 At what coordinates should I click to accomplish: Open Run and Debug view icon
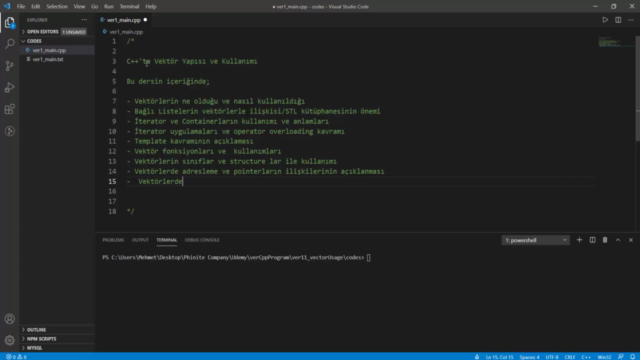click(x=9, y=87)
